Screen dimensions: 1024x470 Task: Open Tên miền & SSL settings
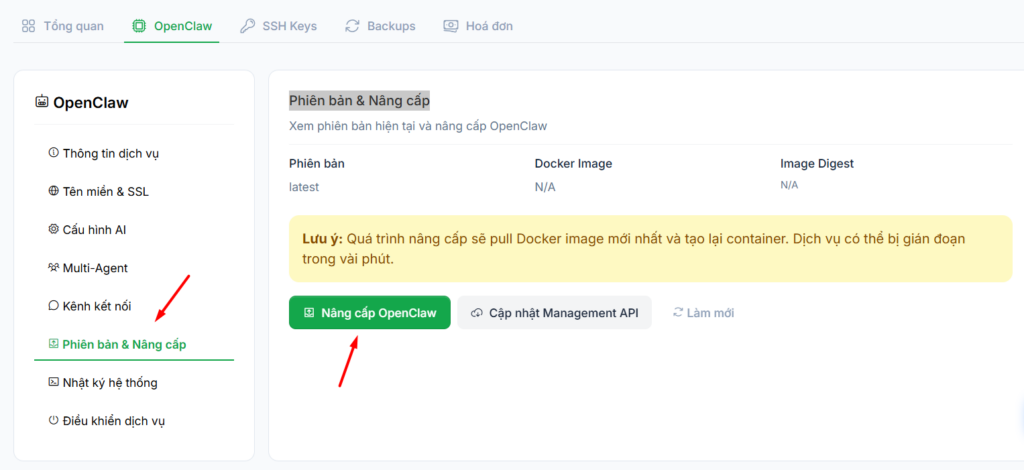pyautogui.click(x=134, y=192)
